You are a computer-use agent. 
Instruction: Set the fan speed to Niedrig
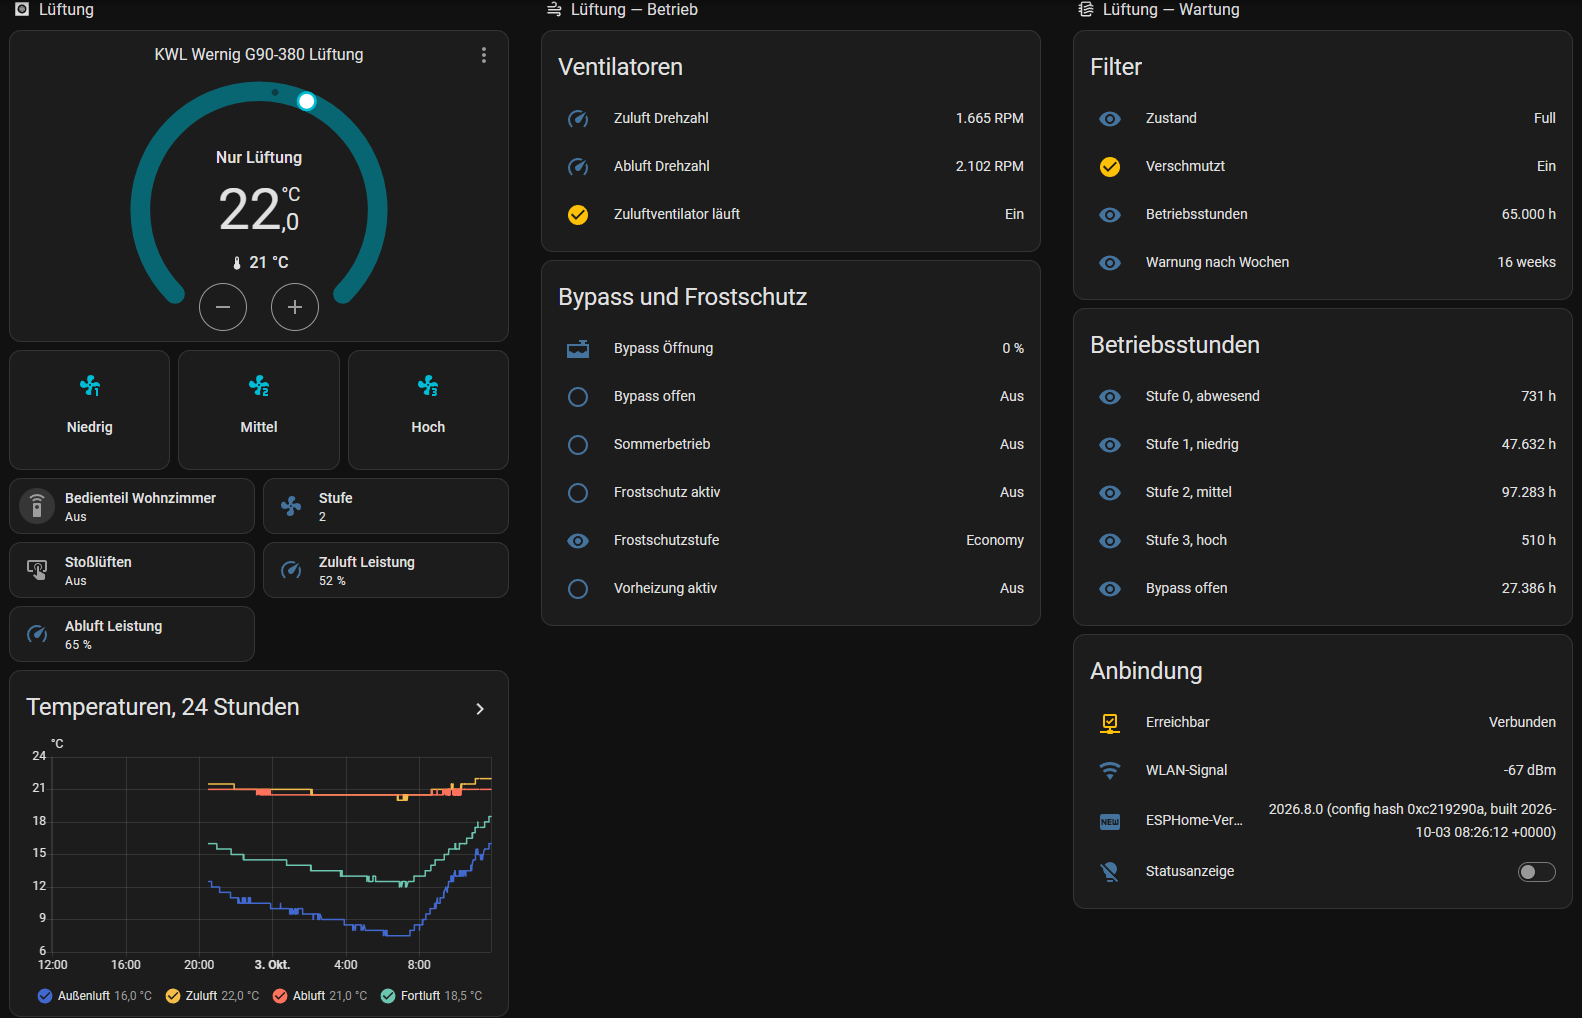(90, 410)
